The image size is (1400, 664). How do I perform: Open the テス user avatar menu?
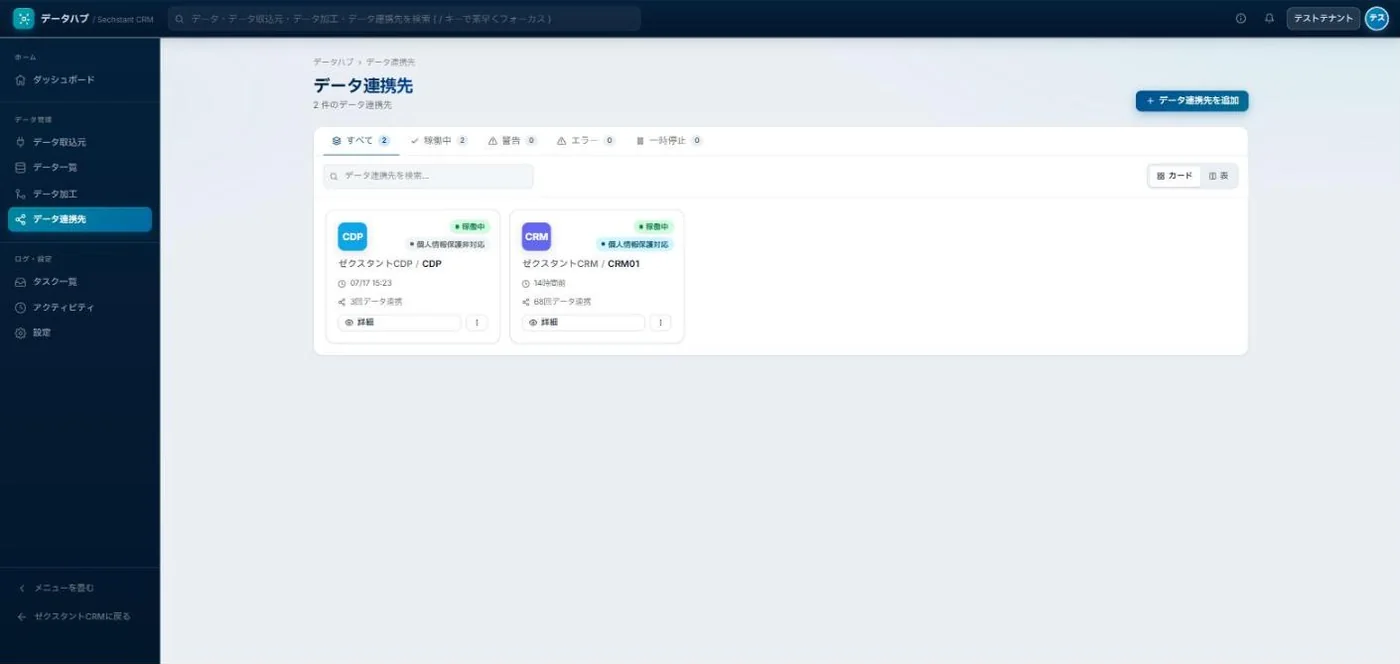tap(1377, 19)
